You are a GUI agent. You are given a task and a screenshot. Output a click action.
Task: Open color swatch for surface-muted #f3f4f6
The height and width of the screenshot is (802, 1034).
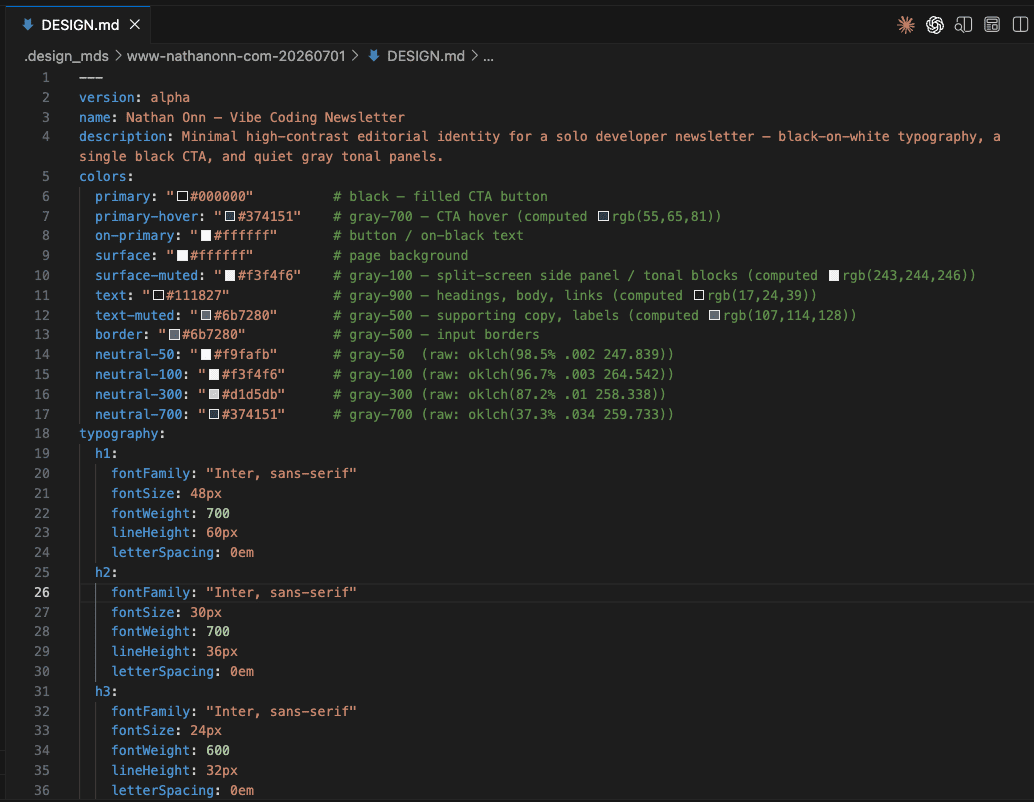click(230, 276)
